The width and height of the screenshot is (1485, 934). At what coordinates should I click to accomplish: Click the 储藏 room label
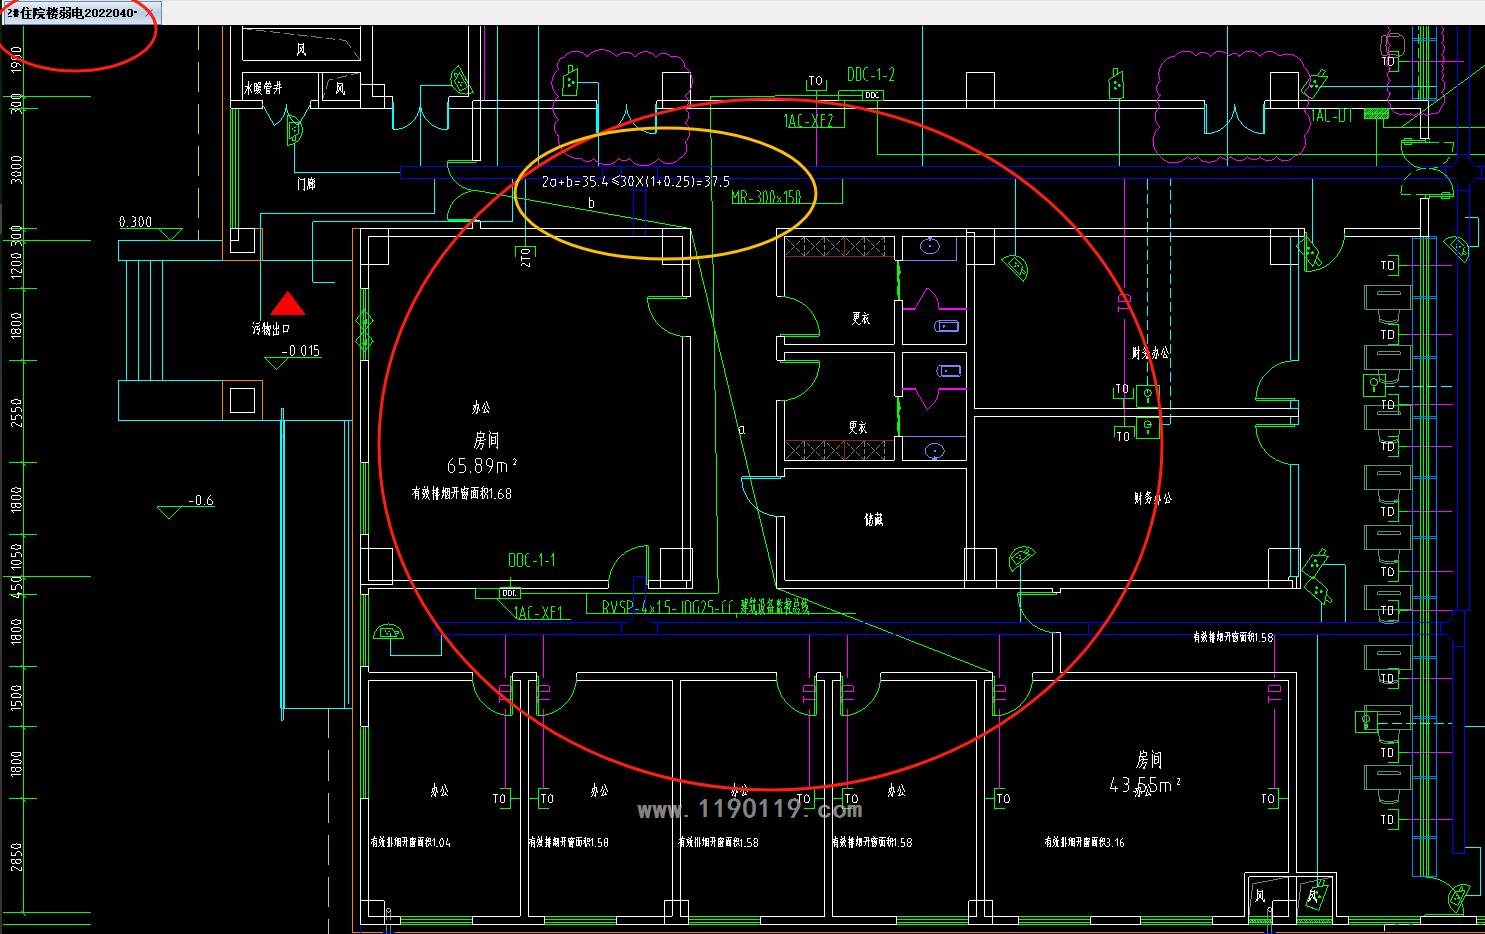pos(874,520)
